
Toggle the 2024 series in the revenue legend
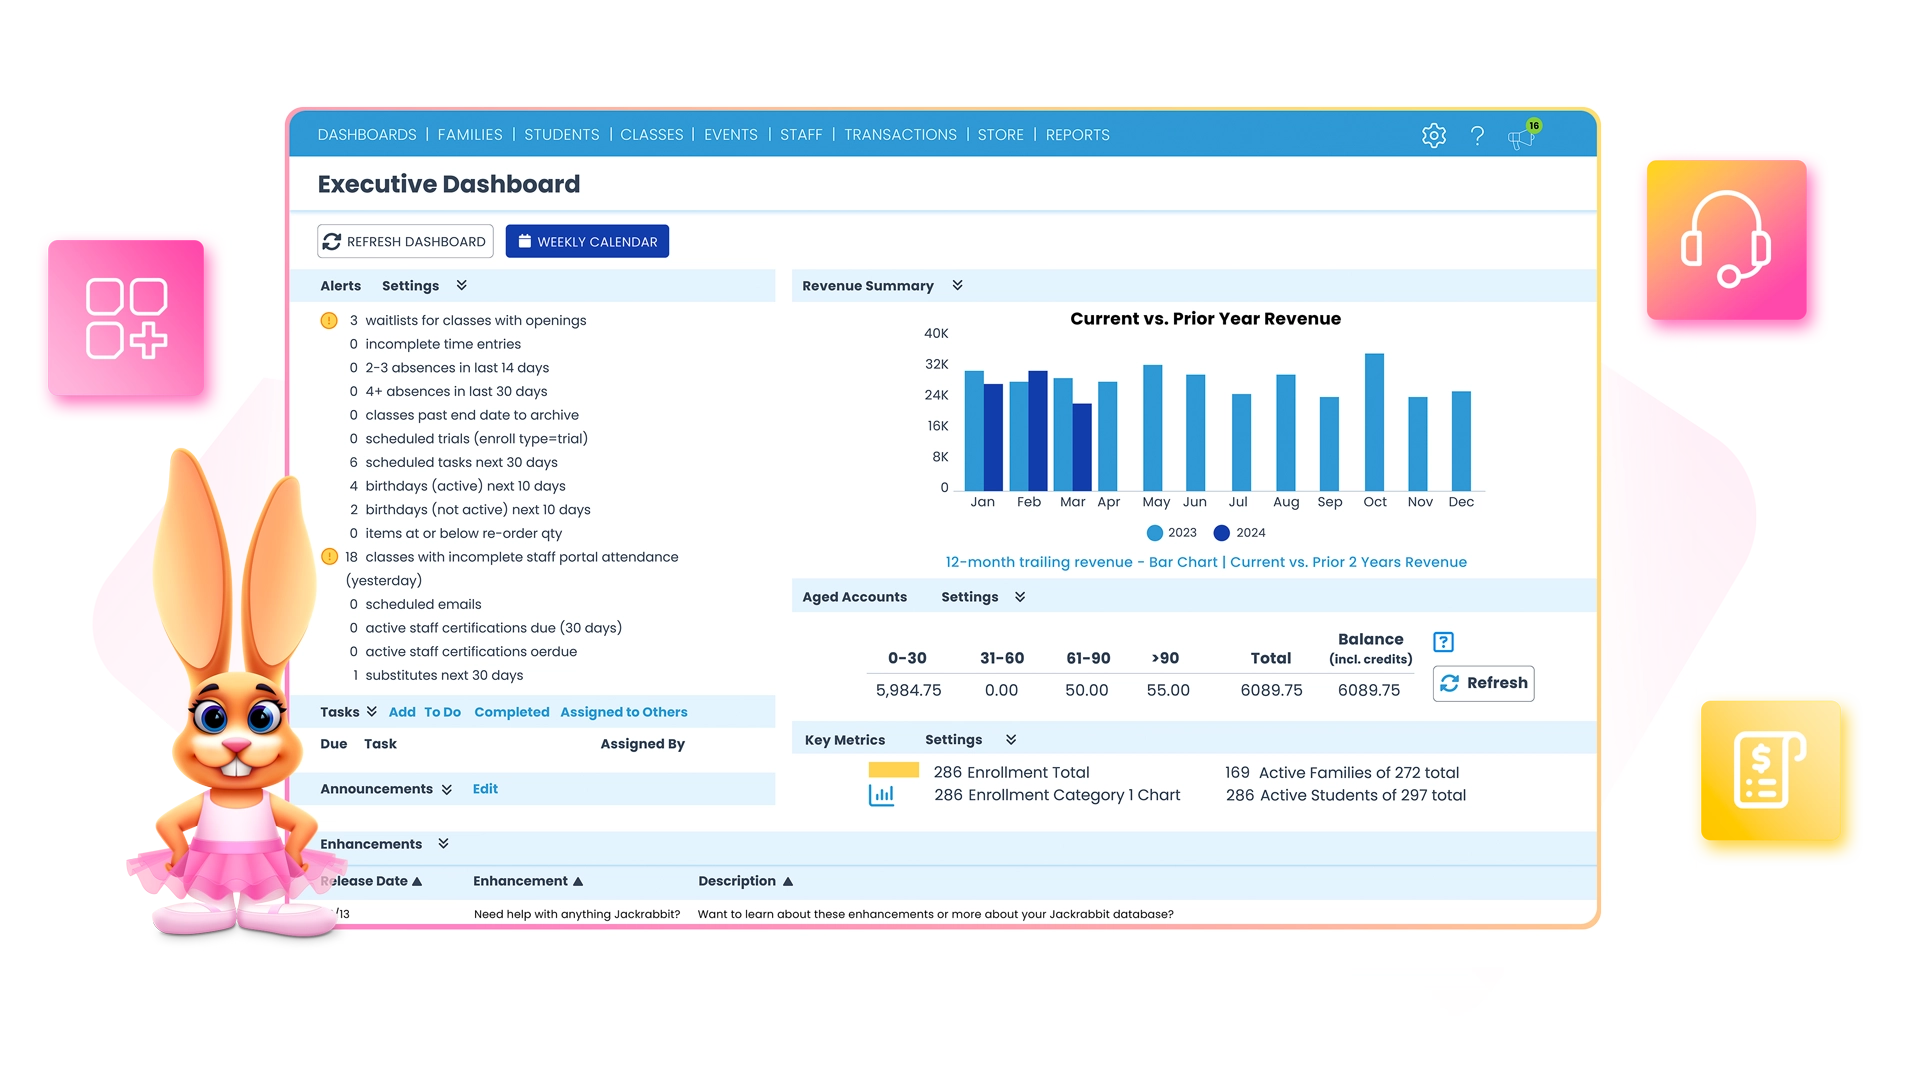pyautogui.click(x=1240, y=533)
